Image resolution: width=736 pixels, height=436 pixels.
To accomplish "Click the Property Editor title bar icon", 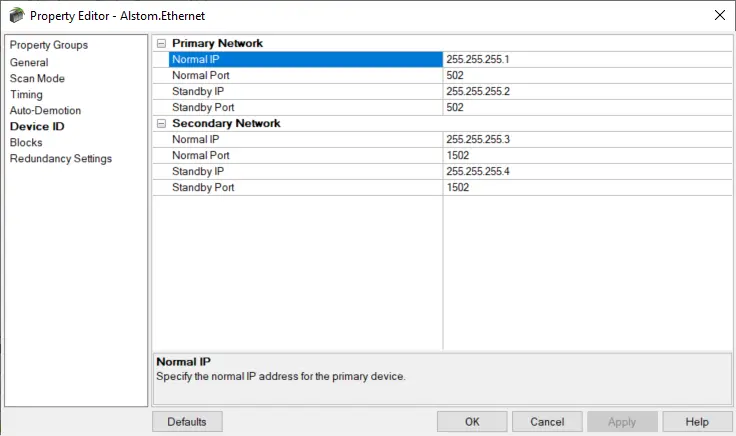I will pos(16,15).
